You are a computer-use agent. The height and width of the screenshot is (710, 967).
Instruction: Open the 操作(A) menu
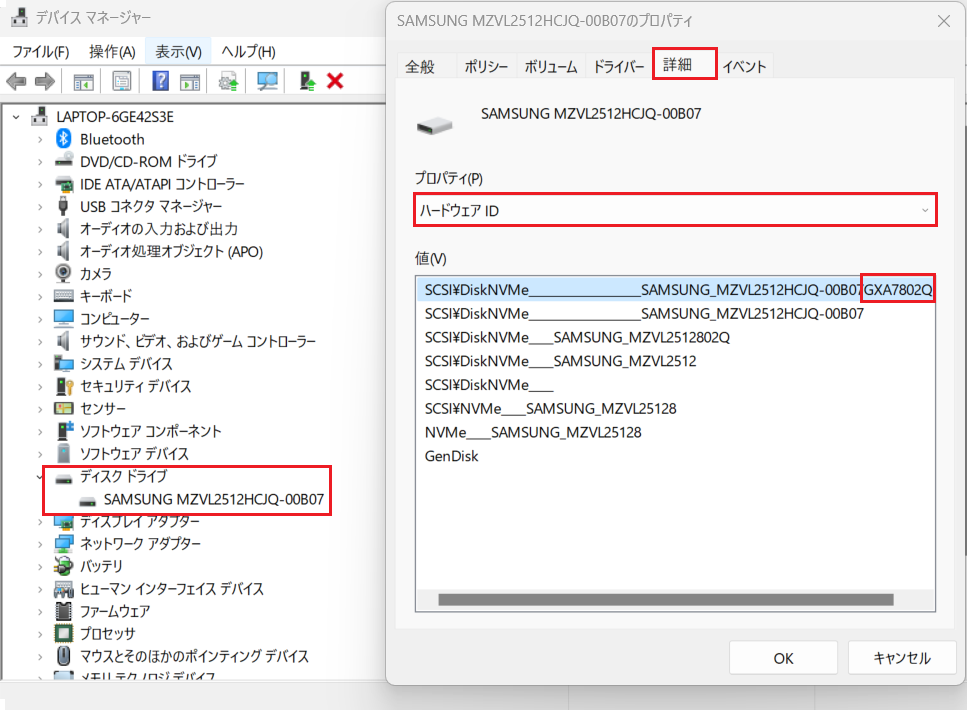tap(112, 52)
